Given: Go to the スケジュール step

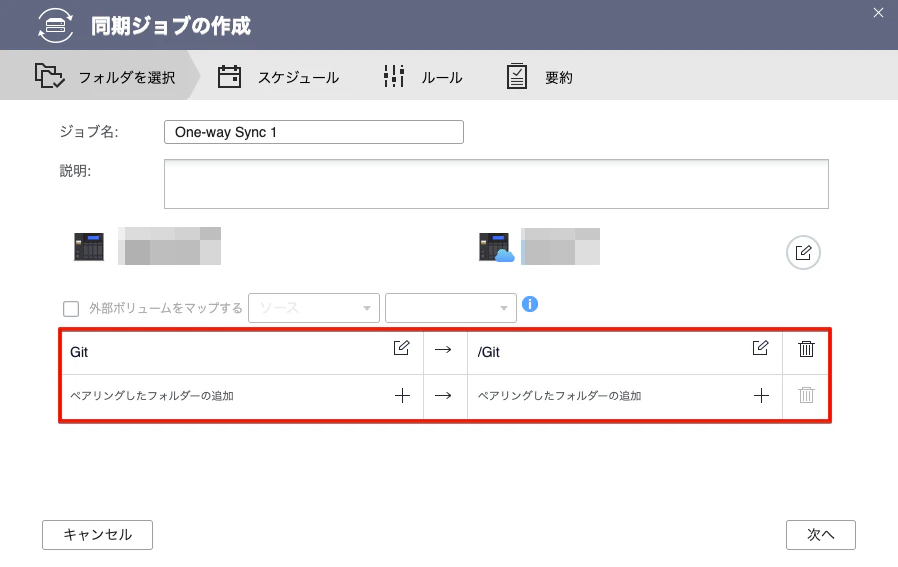Looking at the screenshot, I should pos(298,77).
